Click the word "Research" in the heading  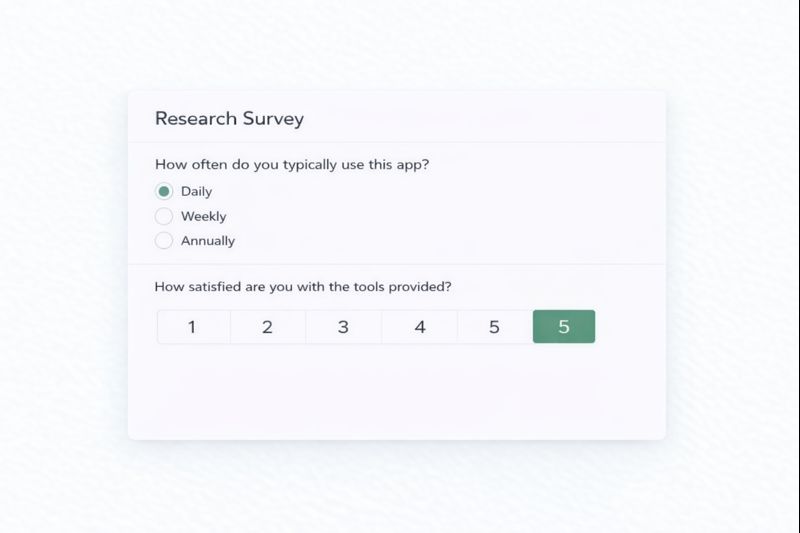[x=196, y=118]
